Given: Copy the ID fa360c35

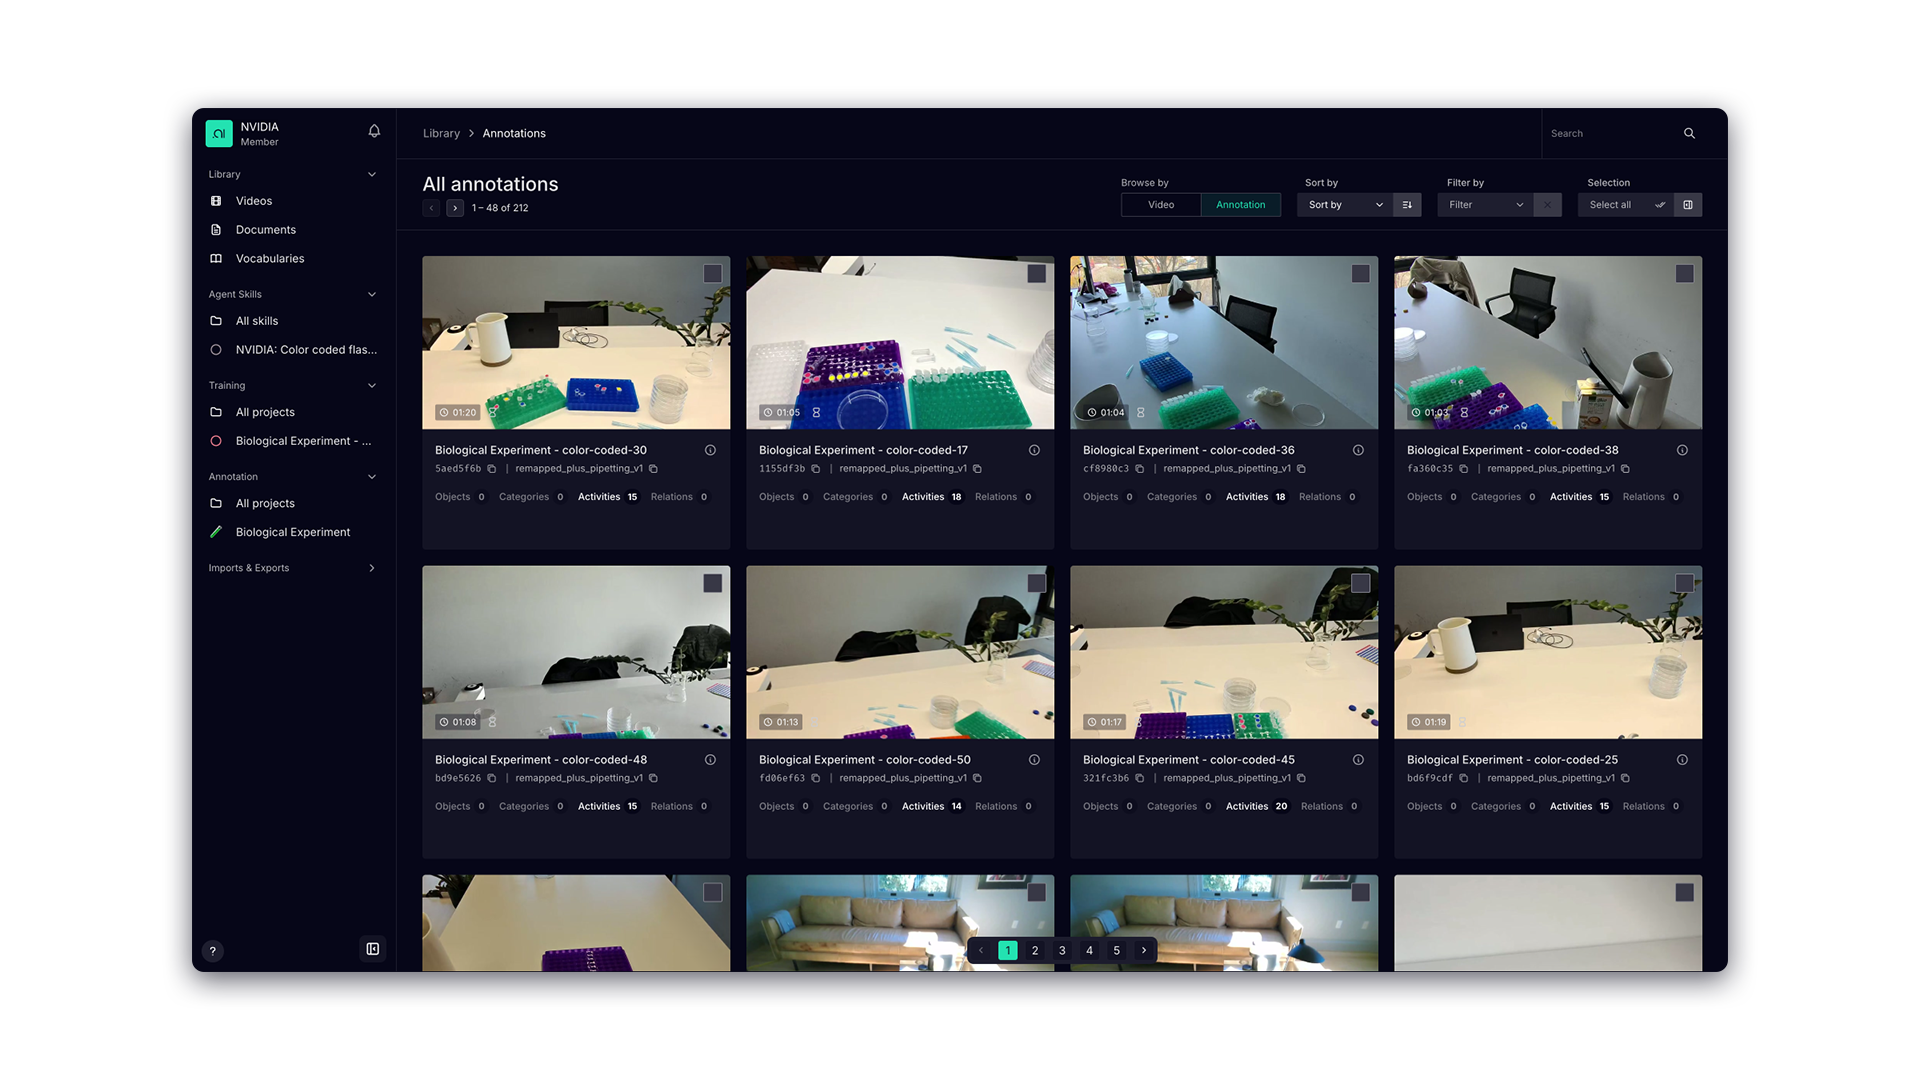Looking at the screenshot, I should point(1464,469).
